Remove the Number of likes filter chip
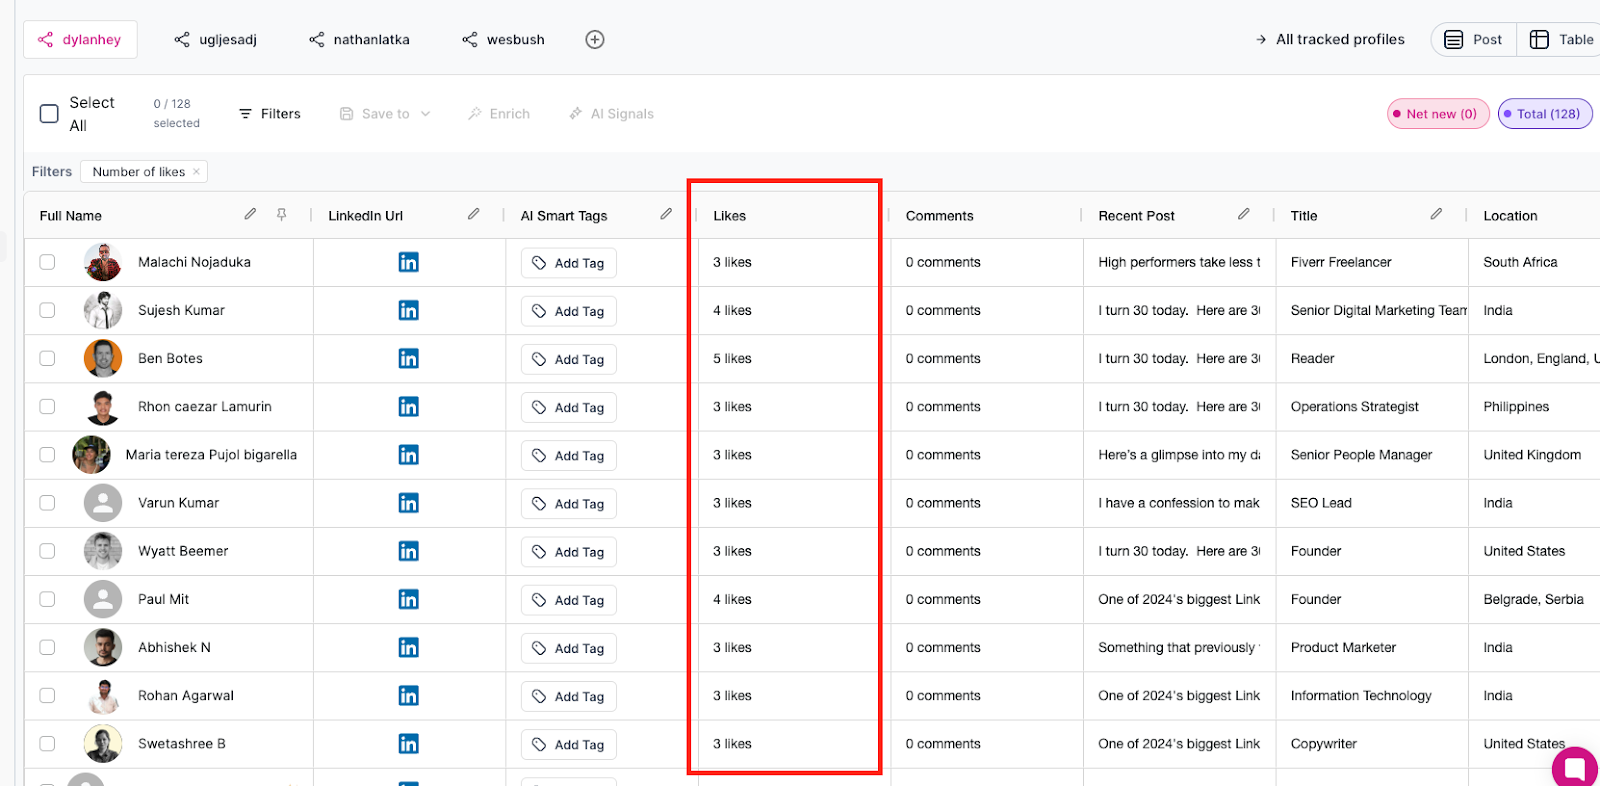Image resolution: width=1600 pixels, height=786 pixels. tap(197, 172)
